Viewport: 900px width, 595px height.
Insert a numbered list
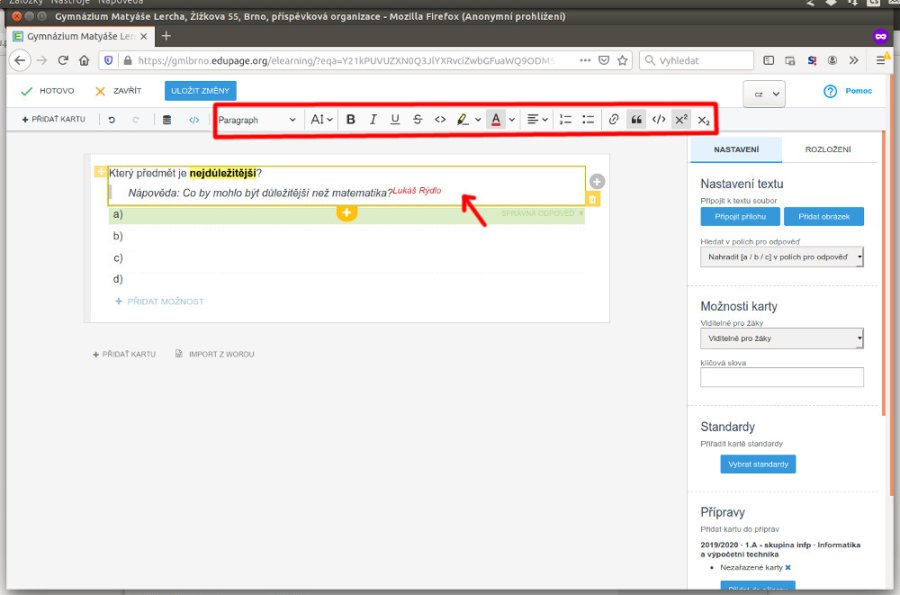pos(566,119)
